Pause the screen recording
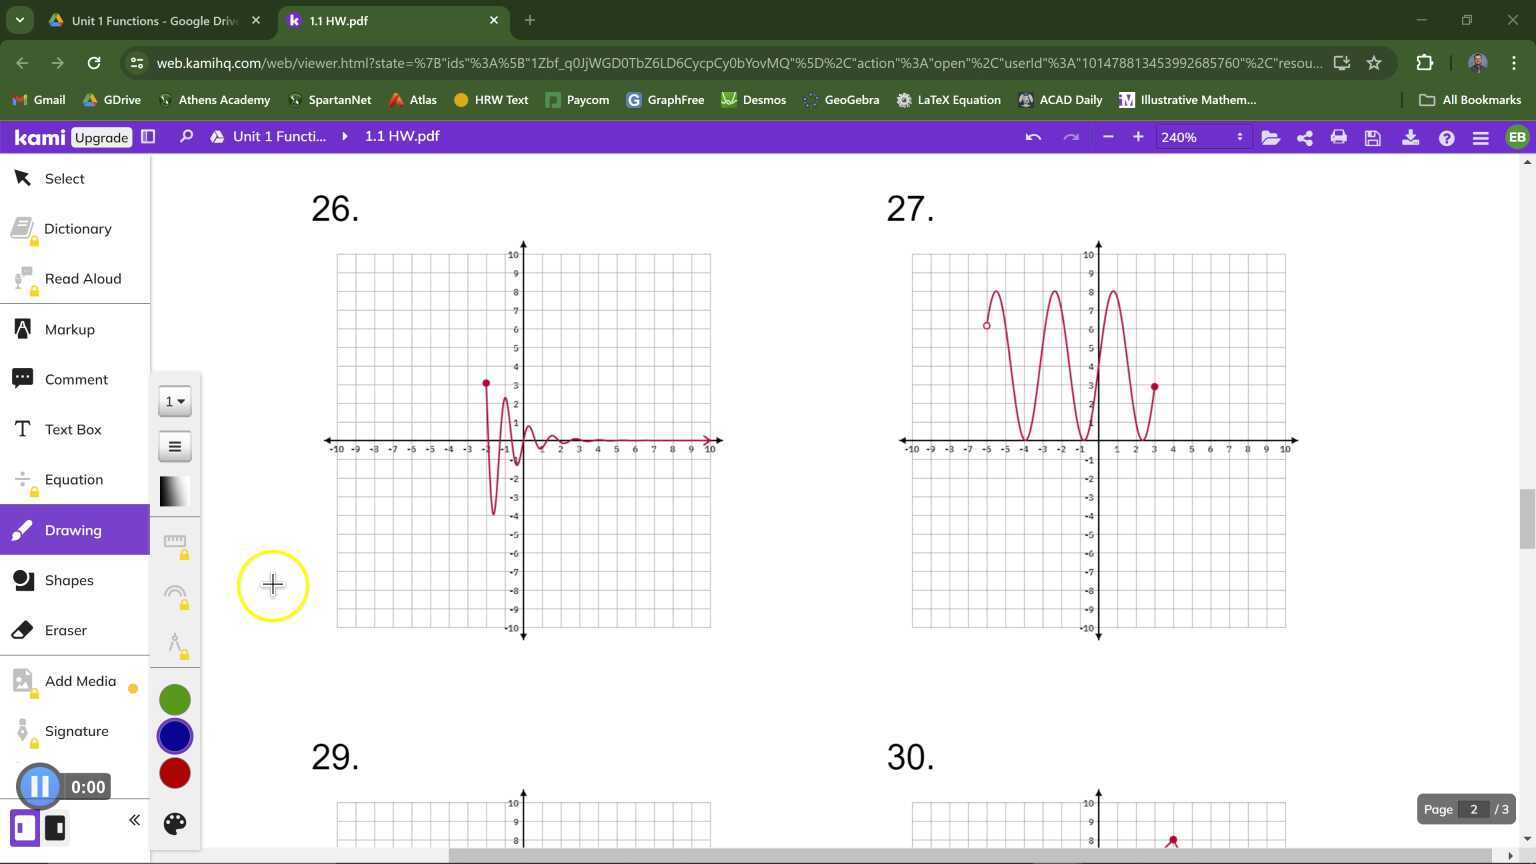Screen dimensions: 1536x864 tap(40, 787)
